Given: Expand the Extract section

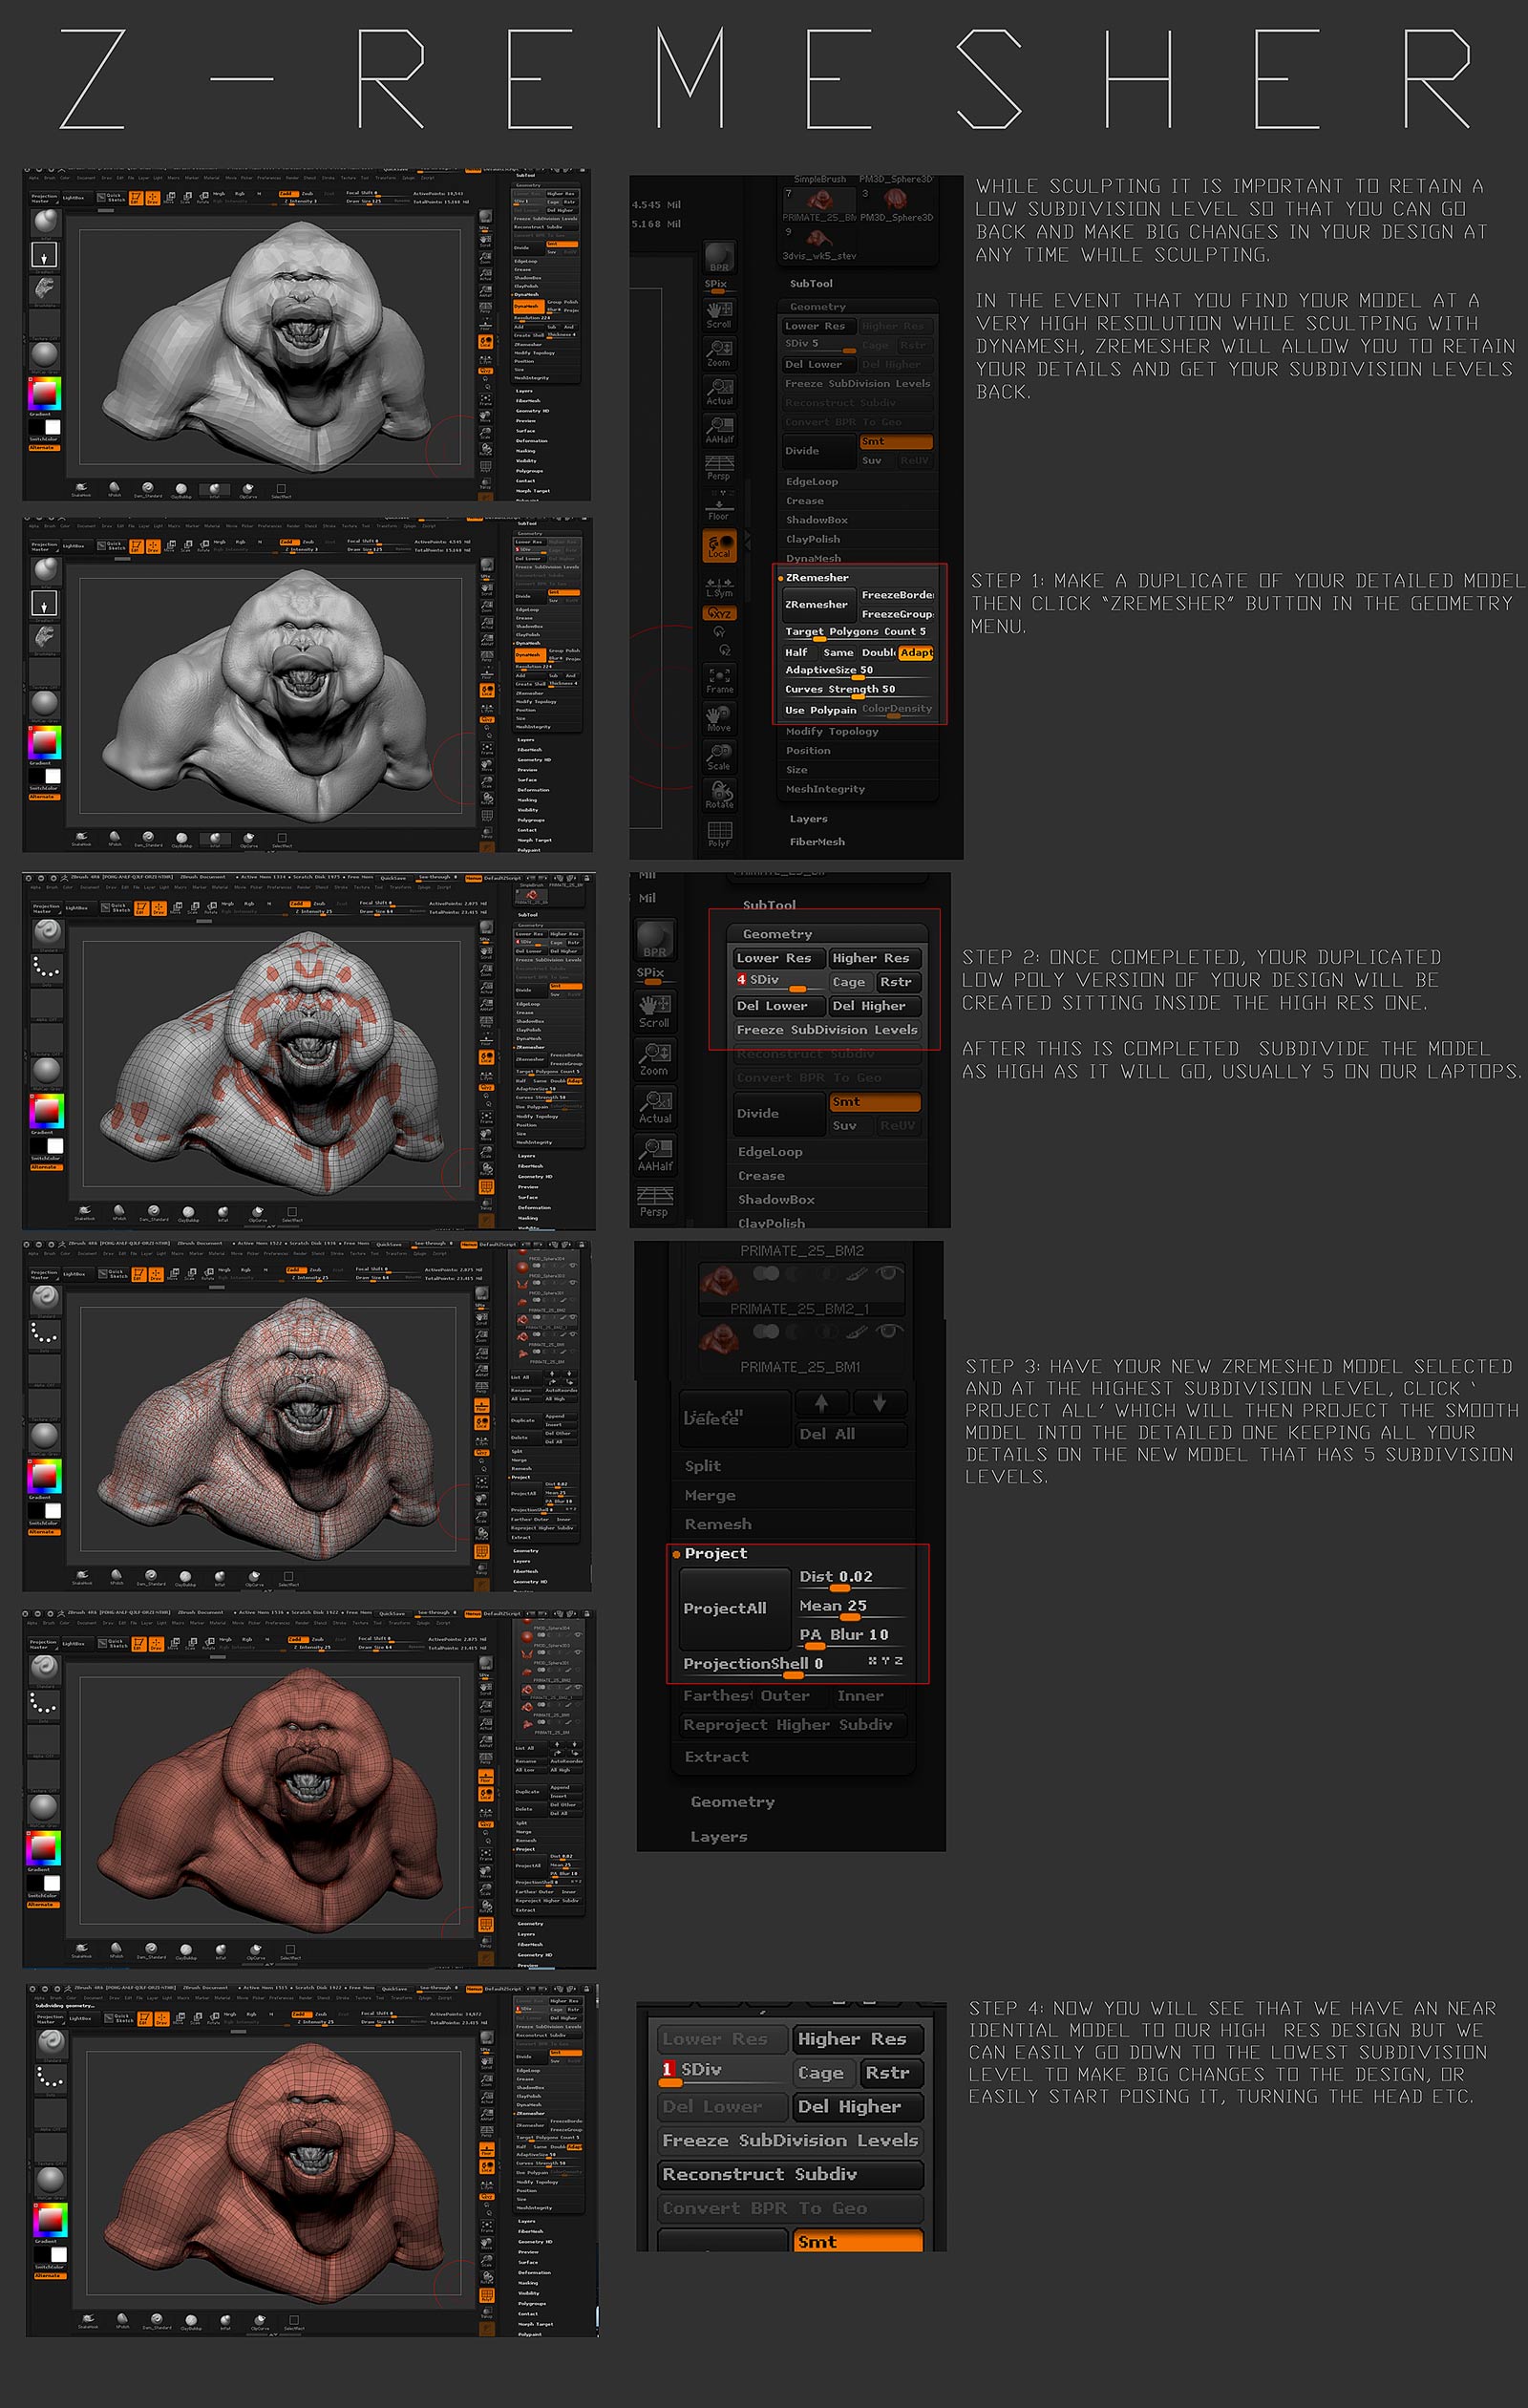Looking at the screenshot, I should [x=716, y=1756].
